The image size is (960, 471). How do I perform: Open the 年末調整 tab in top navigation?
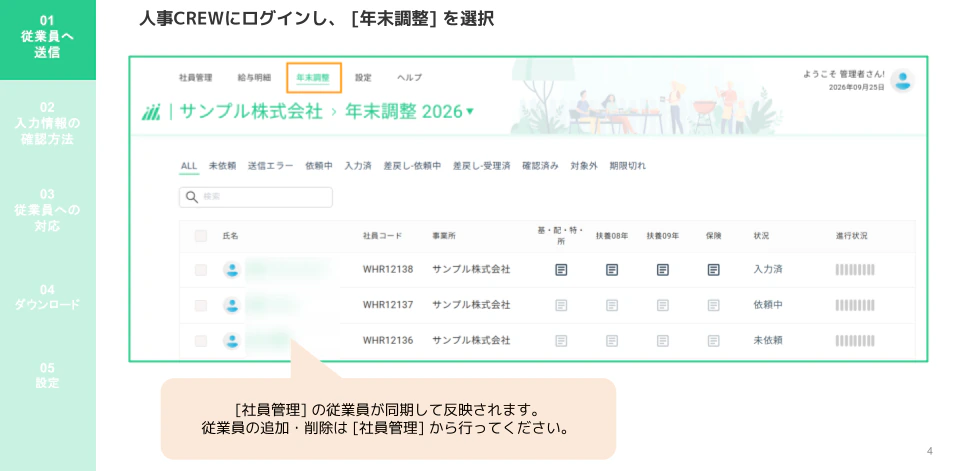(313, 78)
